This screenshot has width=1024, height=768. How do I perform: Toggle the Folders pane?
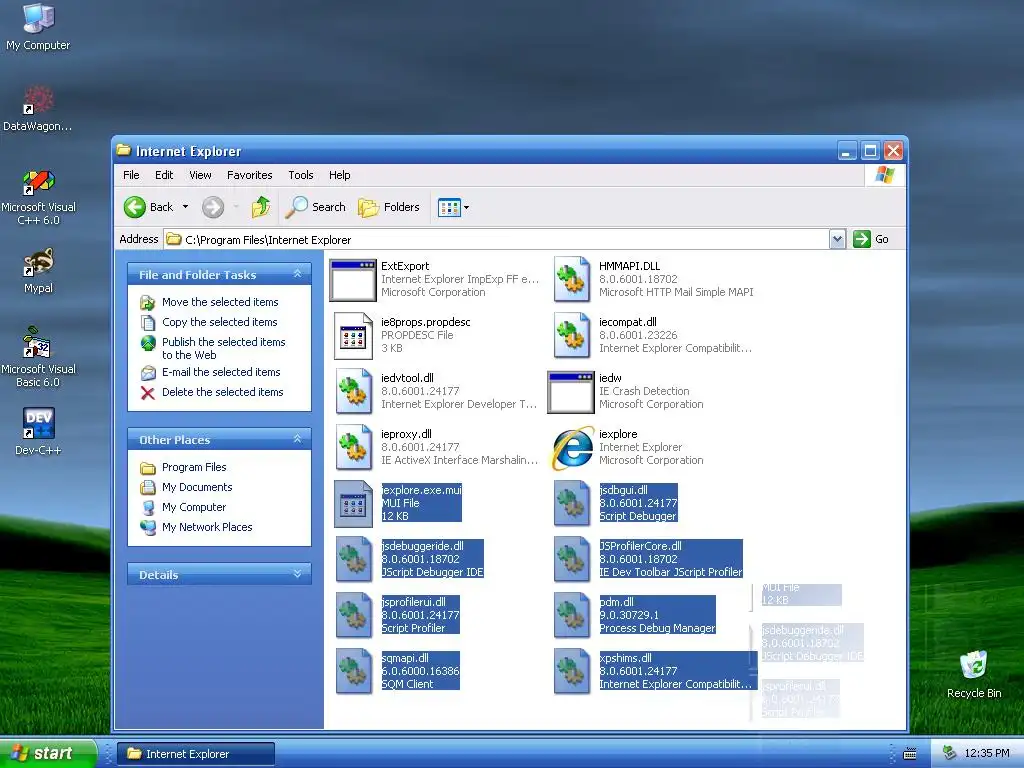389,207
